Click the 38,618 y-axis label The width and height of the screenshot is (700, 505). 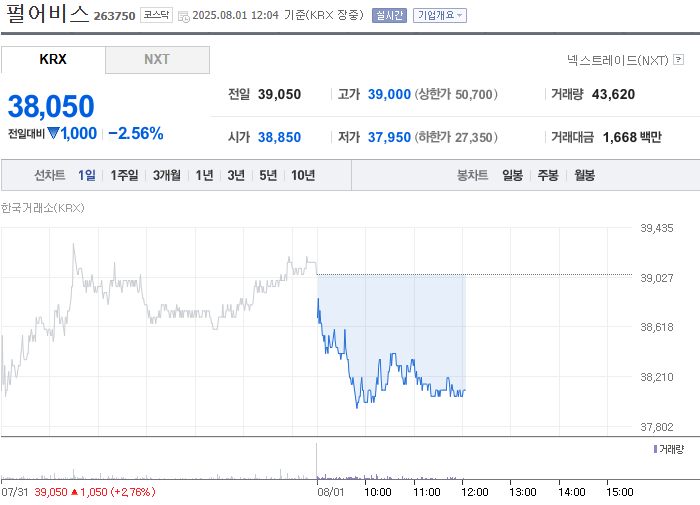pyautogui.click(x=657, y=327)
